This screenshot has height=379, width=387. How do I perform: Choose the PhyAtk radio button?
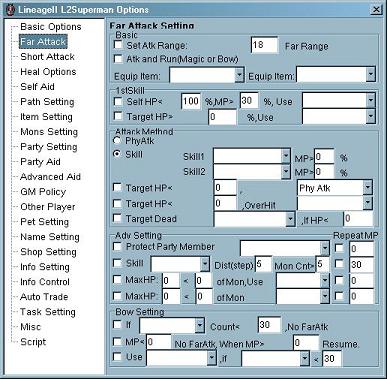tap(117, 140)
